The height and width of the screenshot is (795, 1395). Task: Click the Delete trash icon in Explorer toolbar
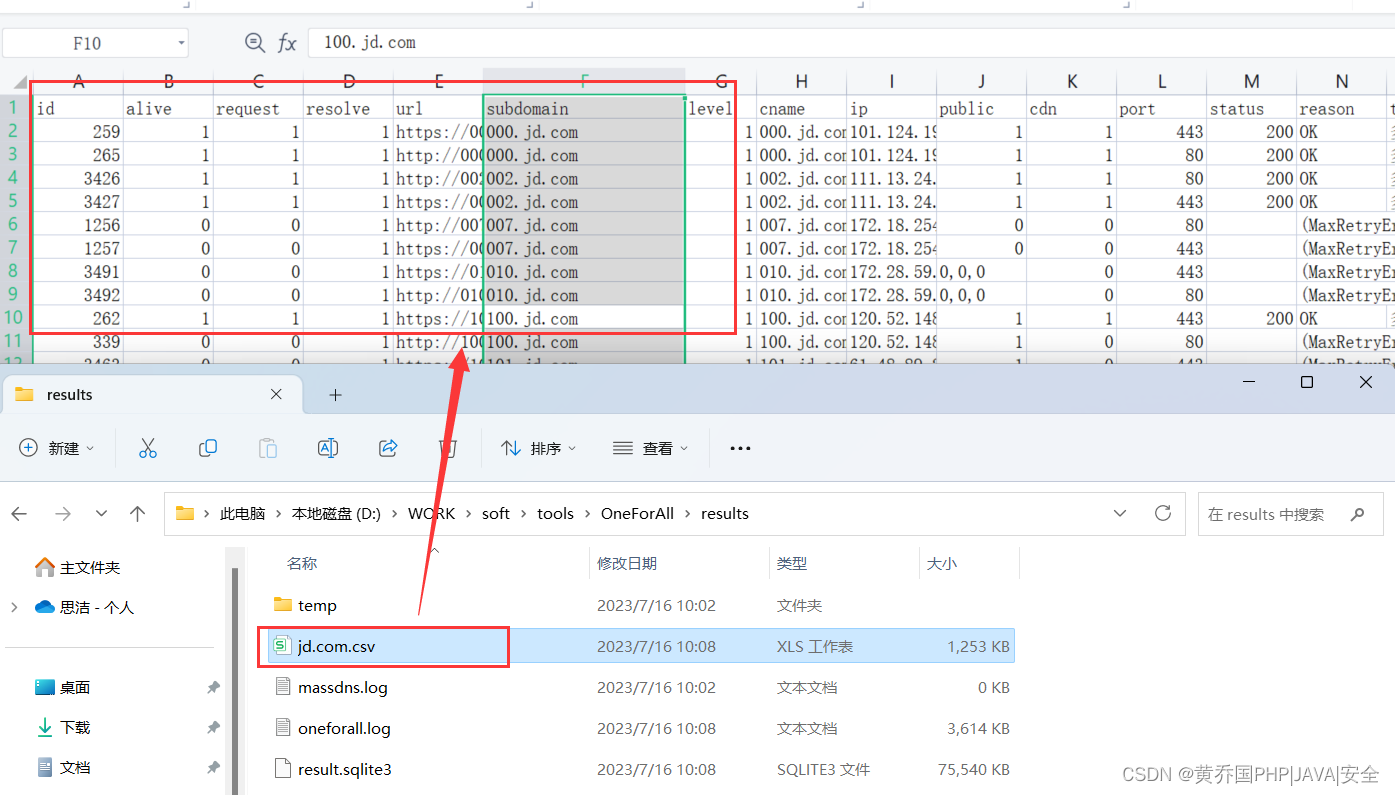click(x=448, y=448)
